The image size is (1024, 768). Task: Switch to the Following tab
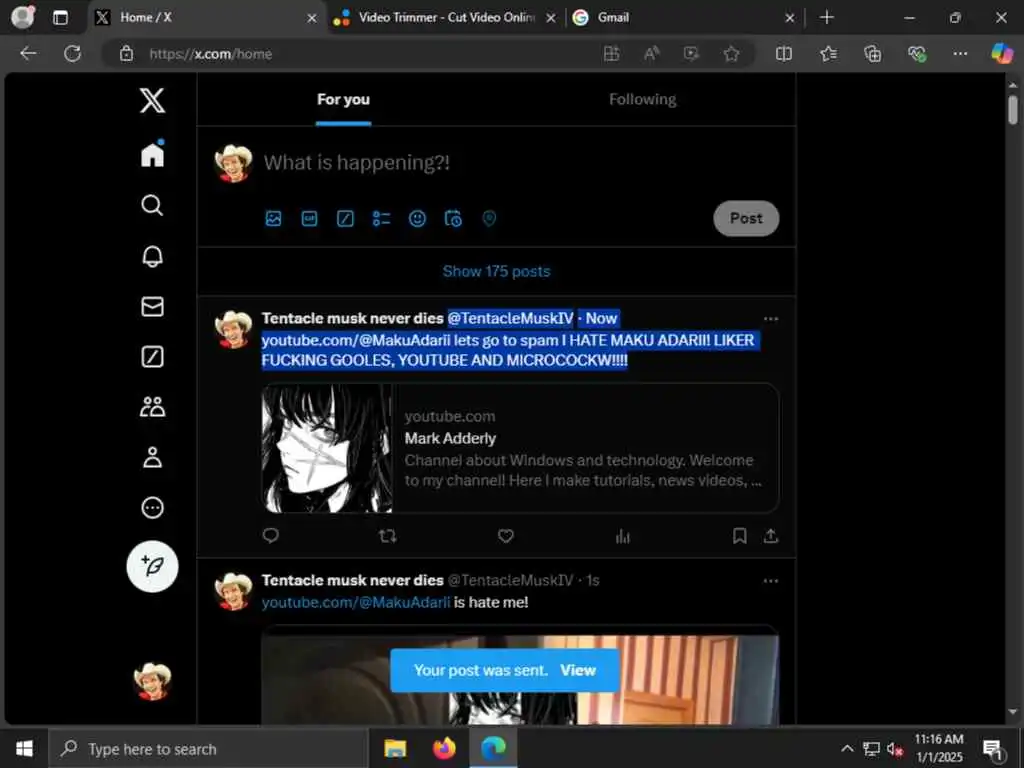pos(643,99)
